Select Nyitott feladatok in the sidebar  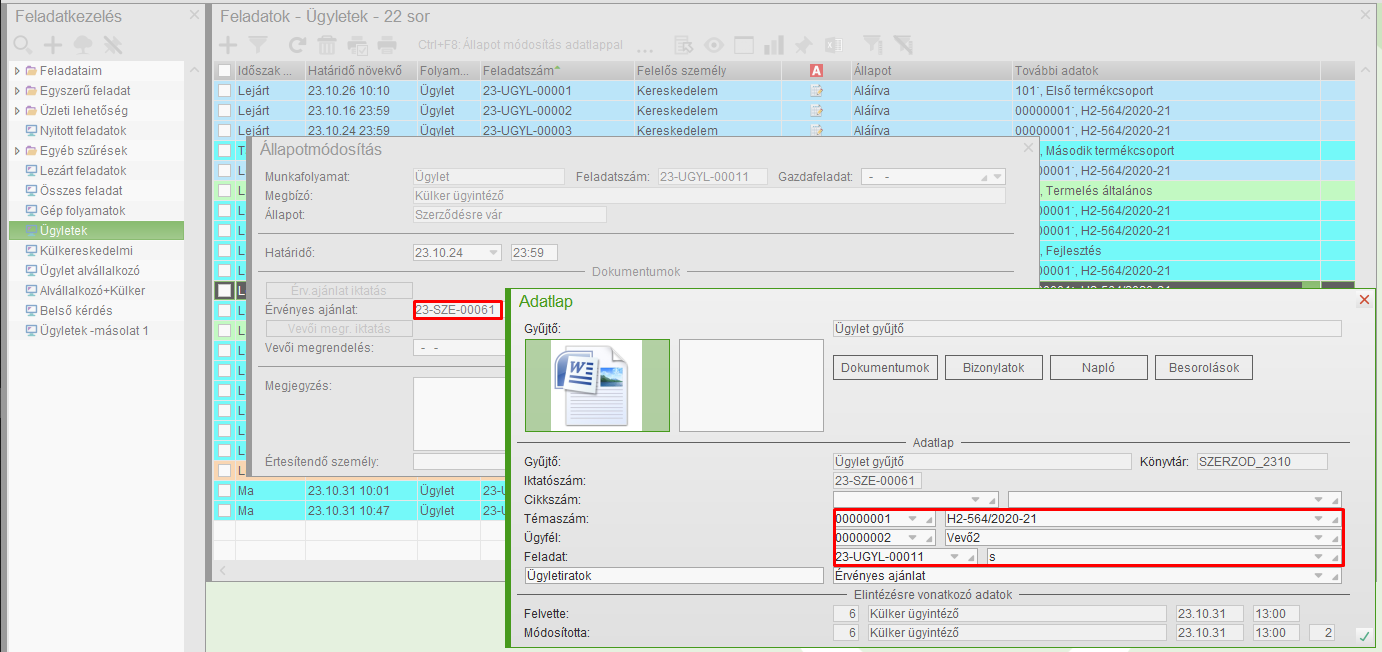[x=83, y=131]
